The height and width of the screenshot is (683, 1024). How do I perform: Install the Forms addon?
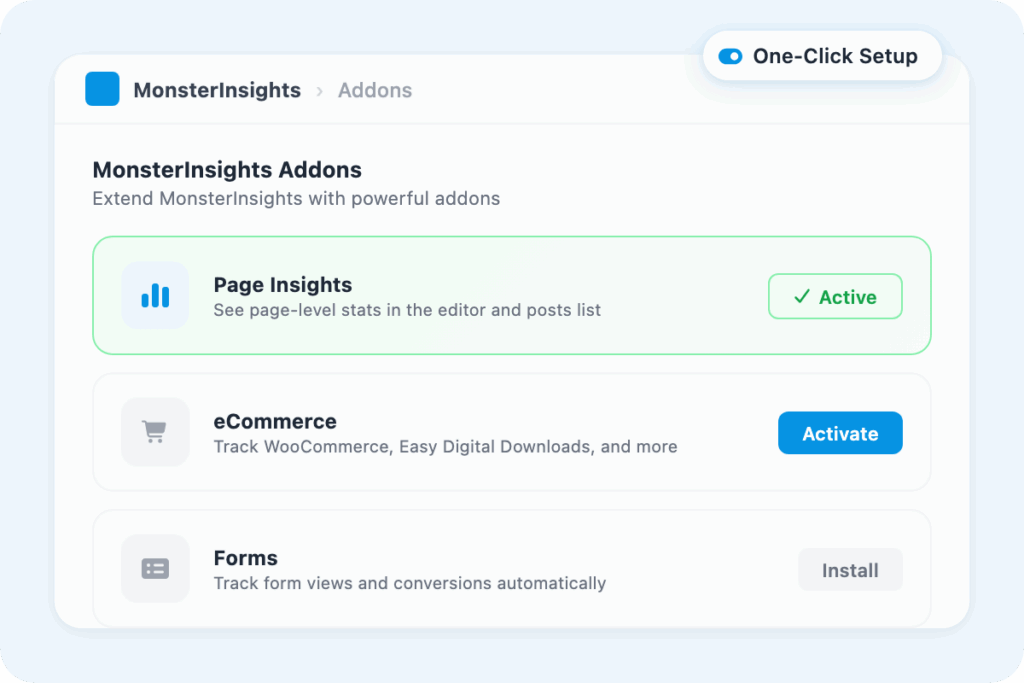coord(850,570)
